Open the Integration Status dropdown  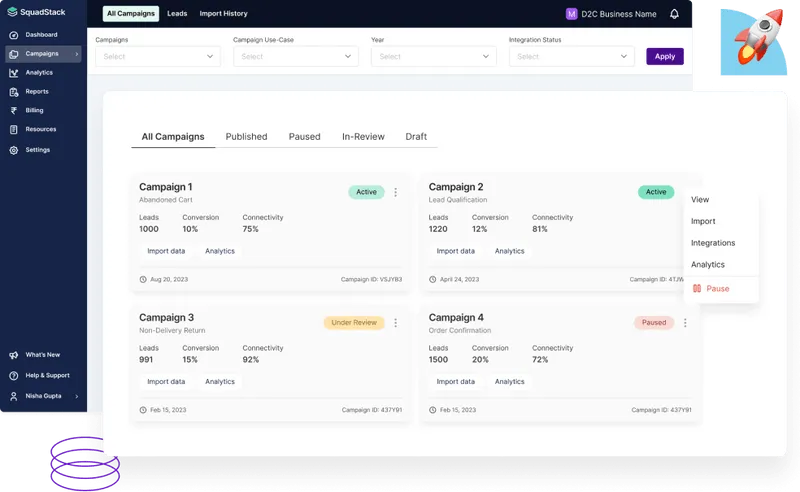[x=571, y=57]
